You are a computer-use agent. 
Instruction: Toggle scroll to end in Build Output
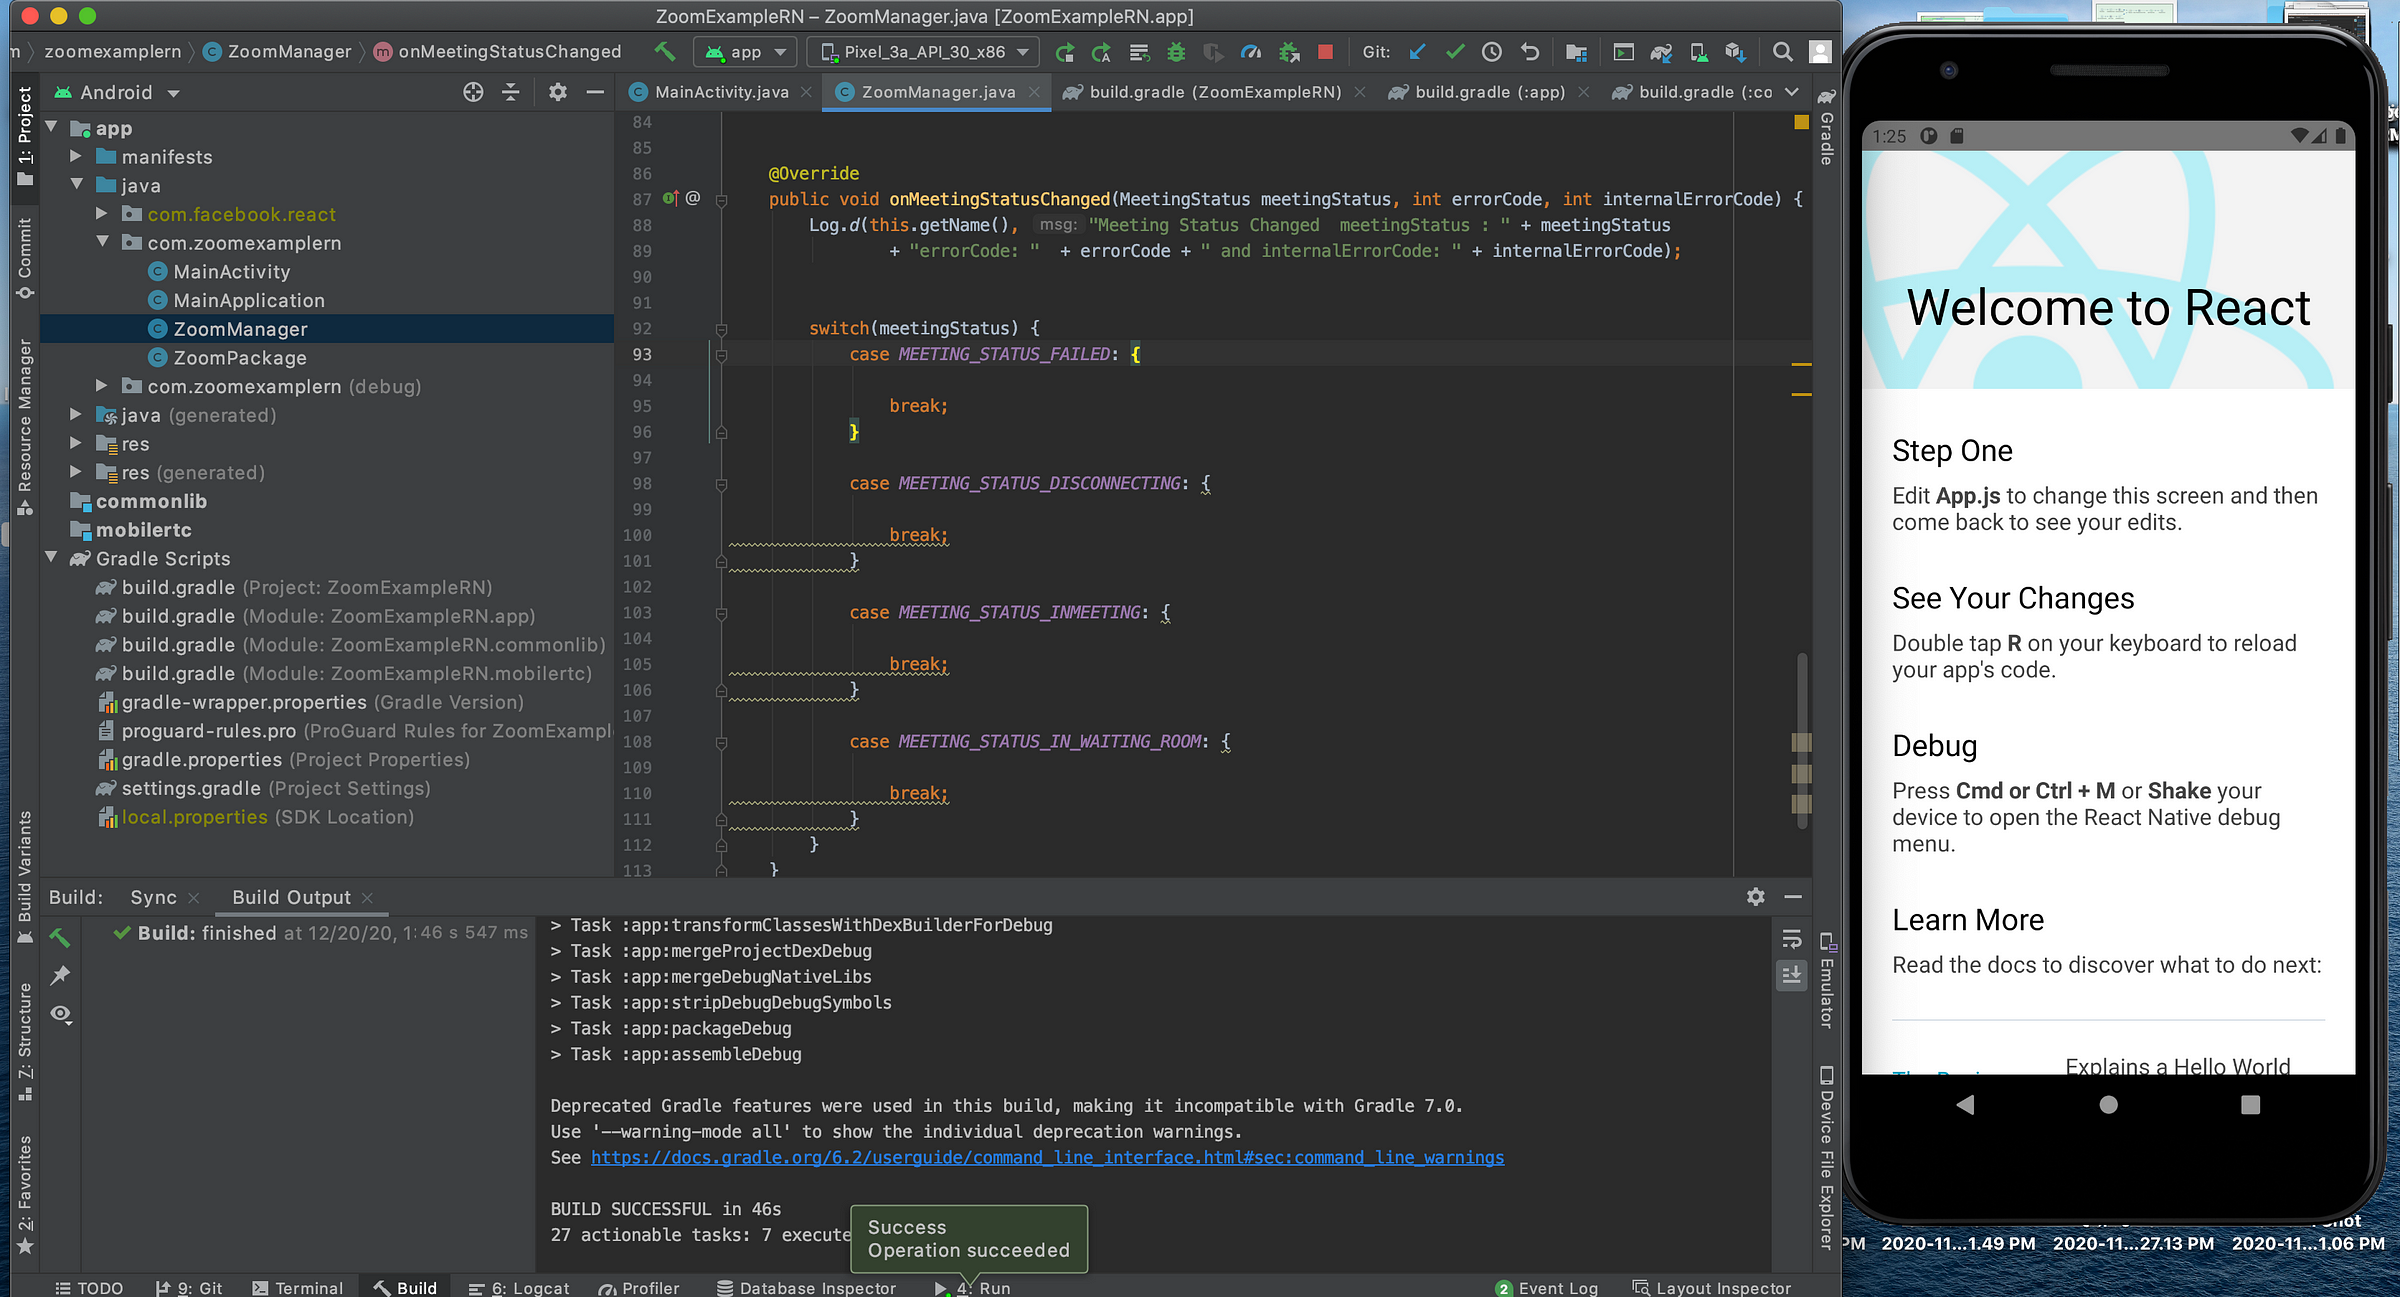click(x=1791, y=974)
